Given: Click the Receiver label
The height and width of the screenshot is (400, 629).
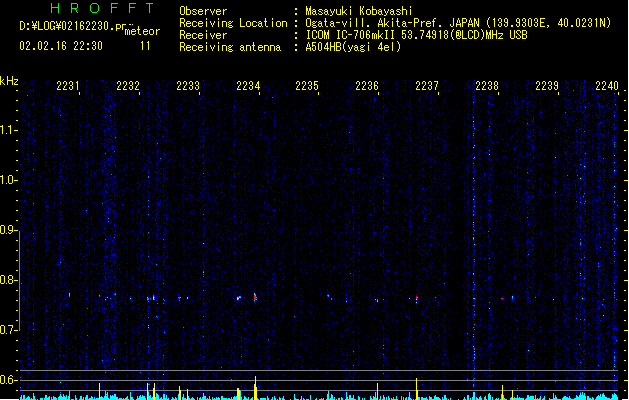Looking at the screenshot, I should click(203, 35).
